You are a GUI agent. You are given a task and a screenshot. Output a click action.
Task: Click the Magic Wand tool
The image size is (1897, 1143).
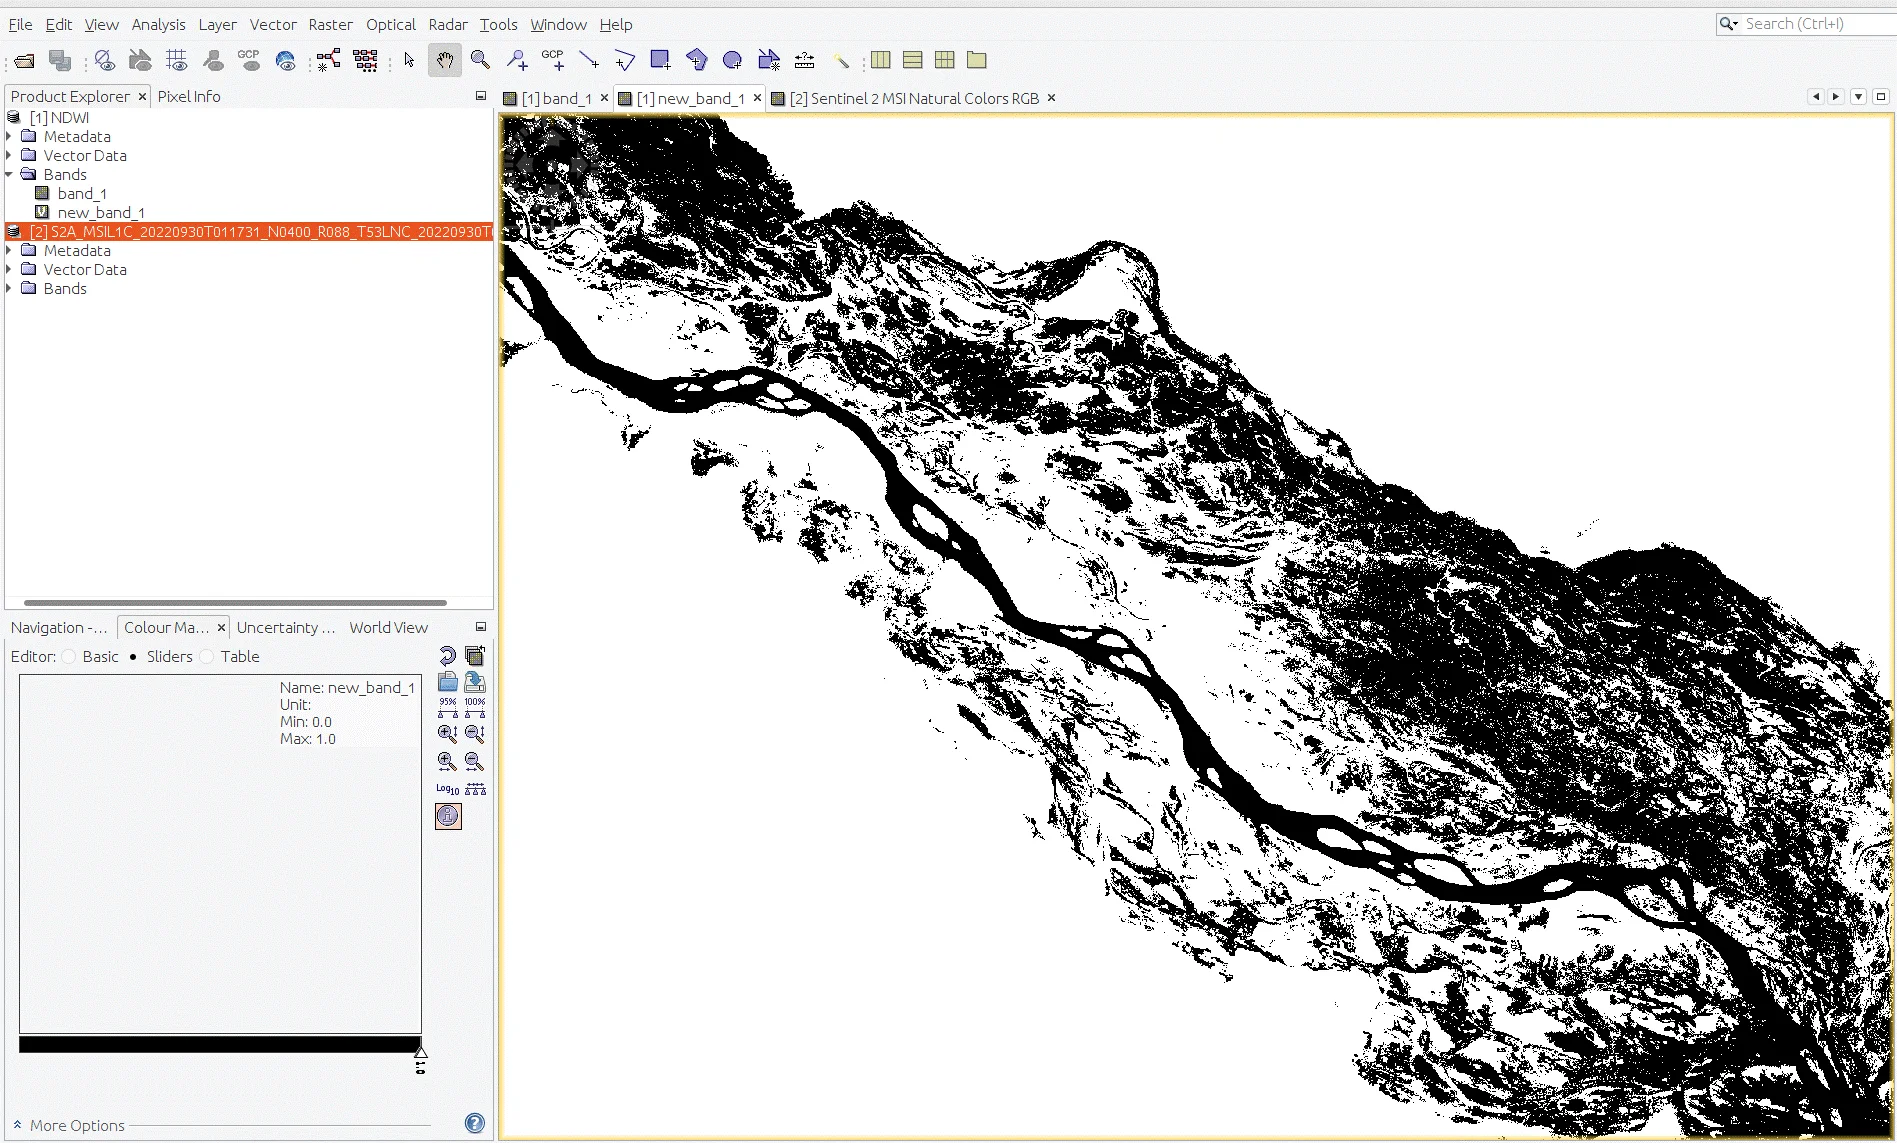coord(841,61)
